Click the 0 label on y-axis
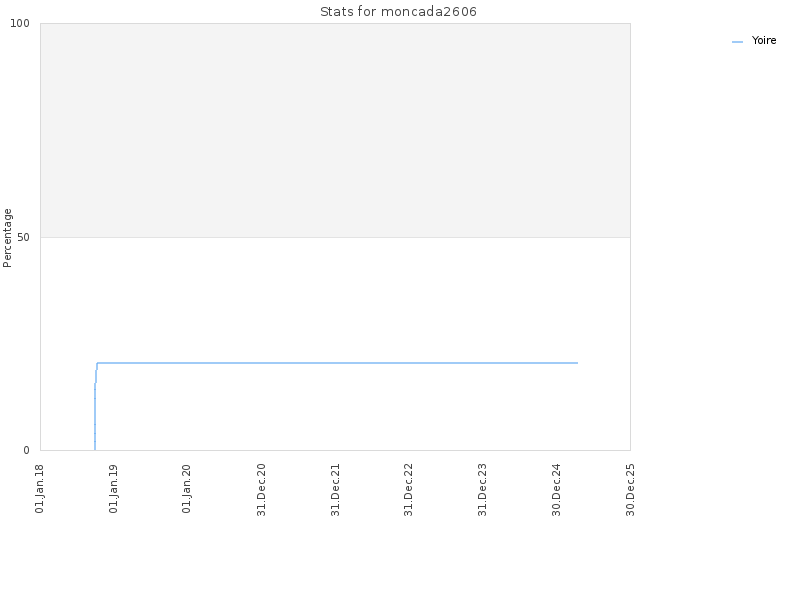This screenshot has height=600, width=800. pyautogui.click(x=27, y=450)
